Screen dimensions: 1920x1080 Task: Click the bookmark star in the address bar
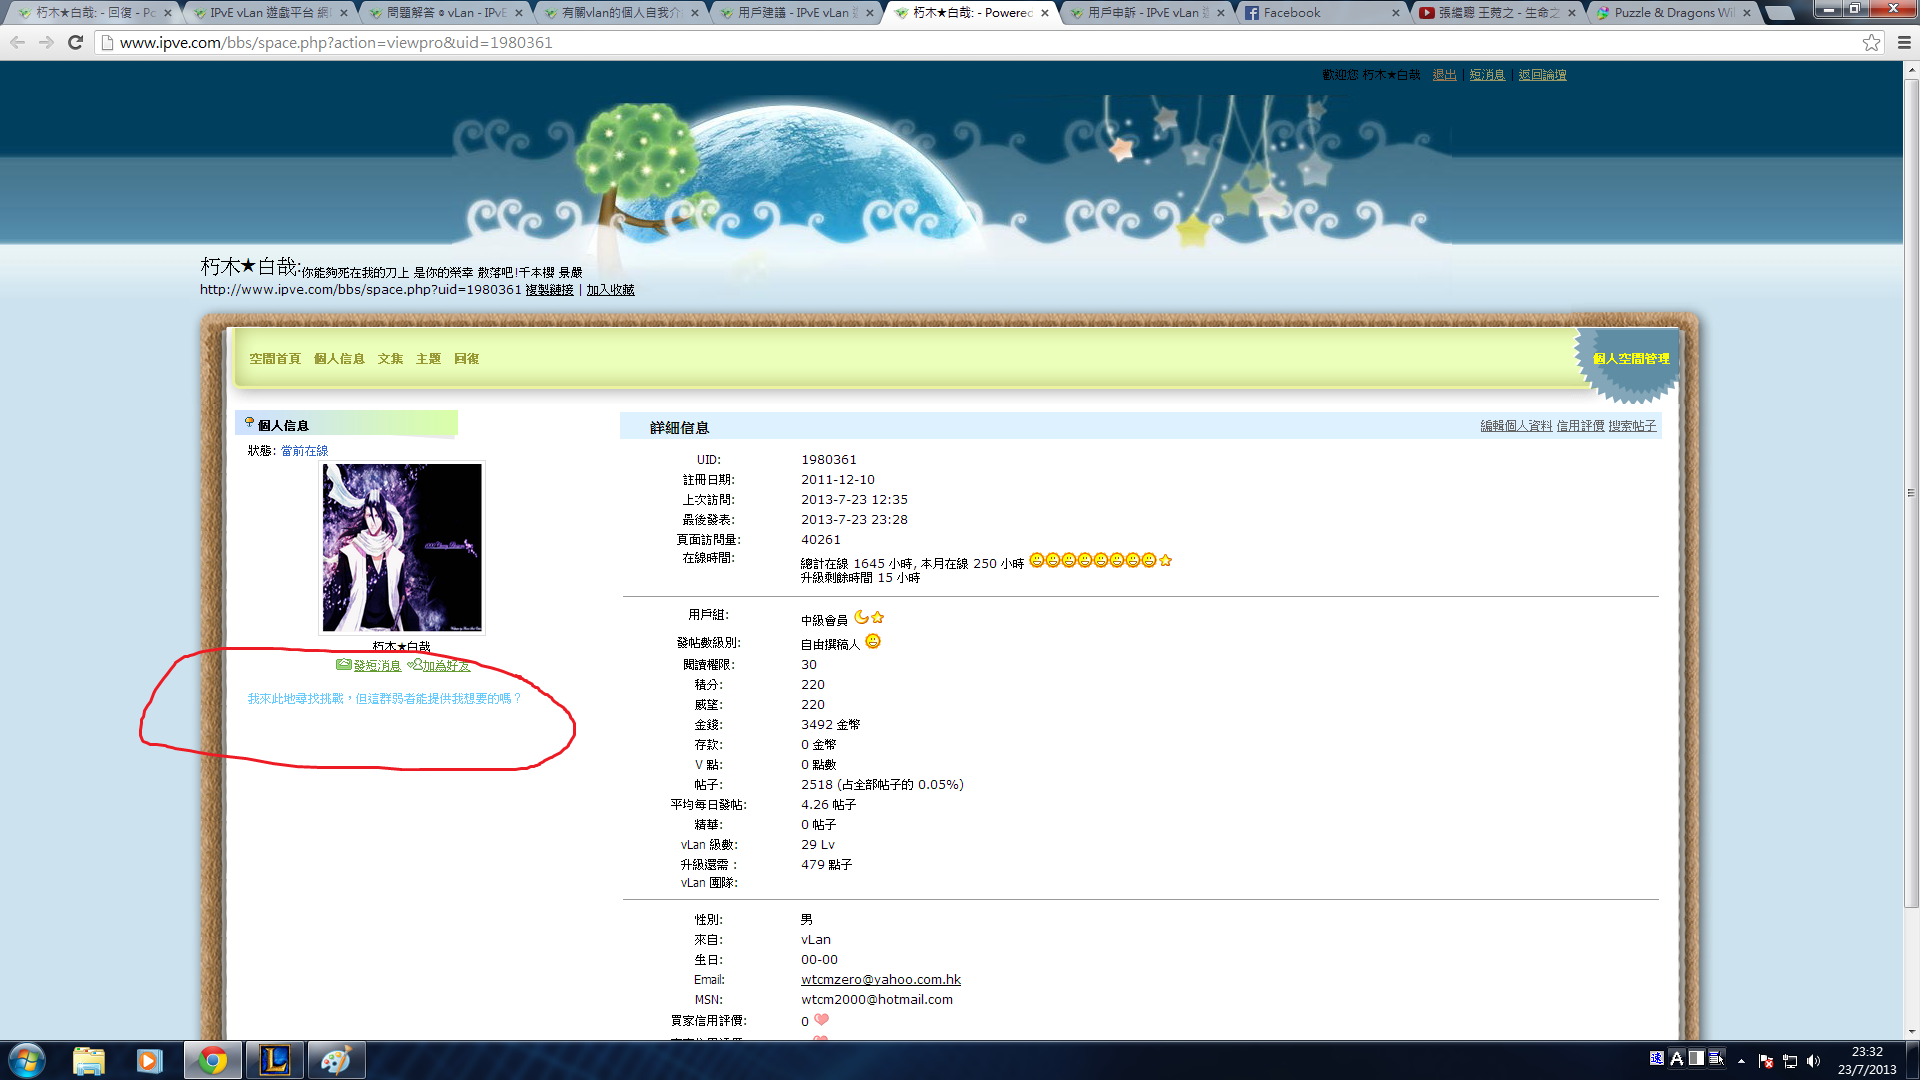1871,42
